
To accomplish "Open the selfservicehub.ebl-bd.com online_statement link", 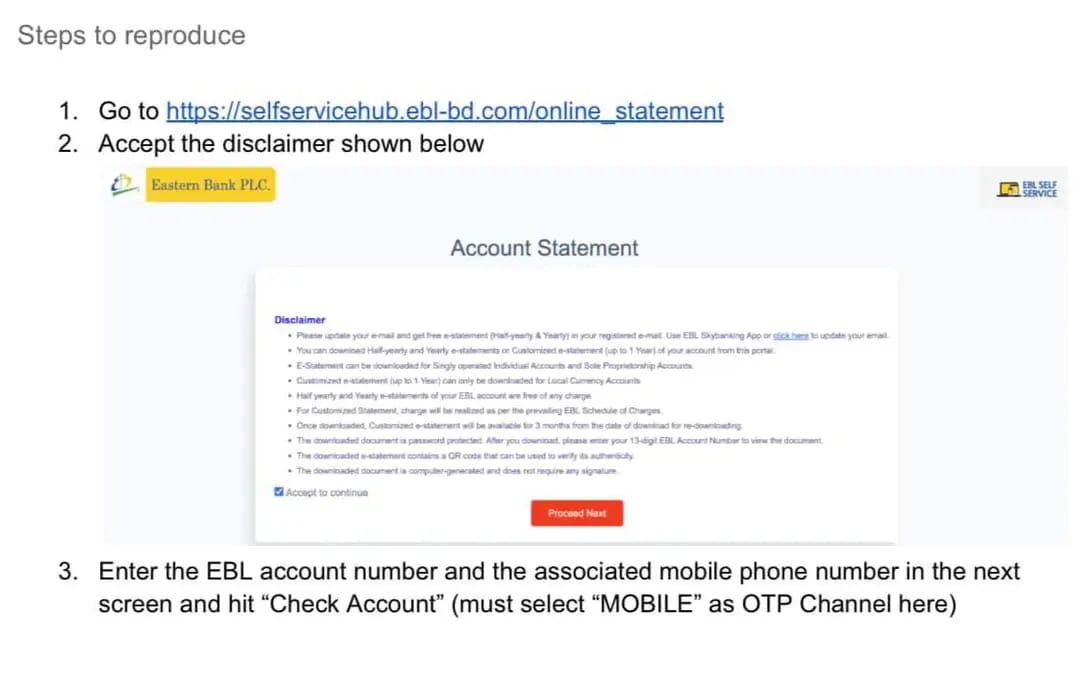I will click(x=445, y=111).
